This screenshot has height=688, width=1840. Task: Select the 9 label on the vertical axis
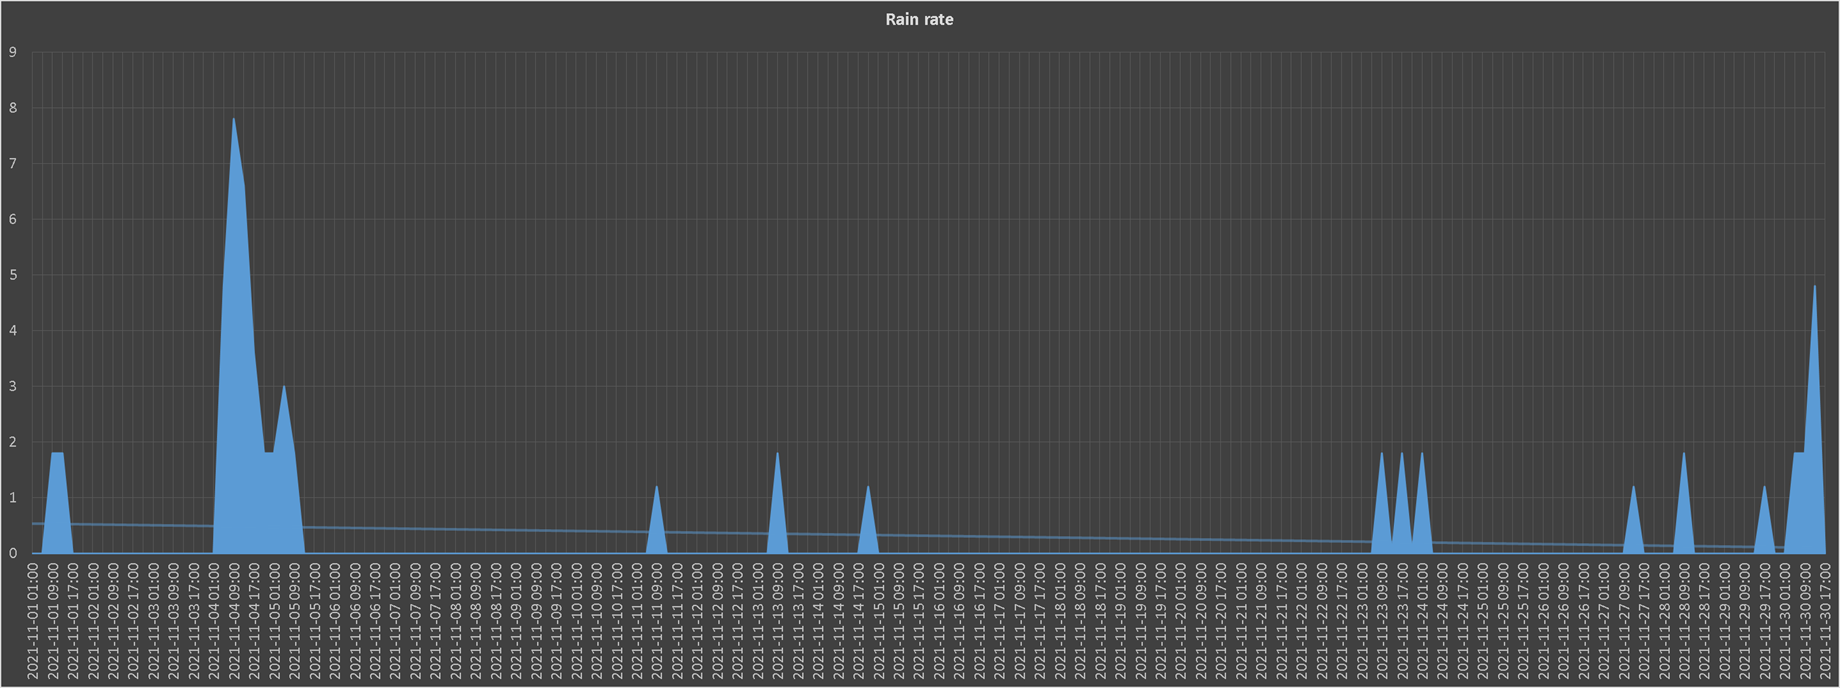point(13,52)
